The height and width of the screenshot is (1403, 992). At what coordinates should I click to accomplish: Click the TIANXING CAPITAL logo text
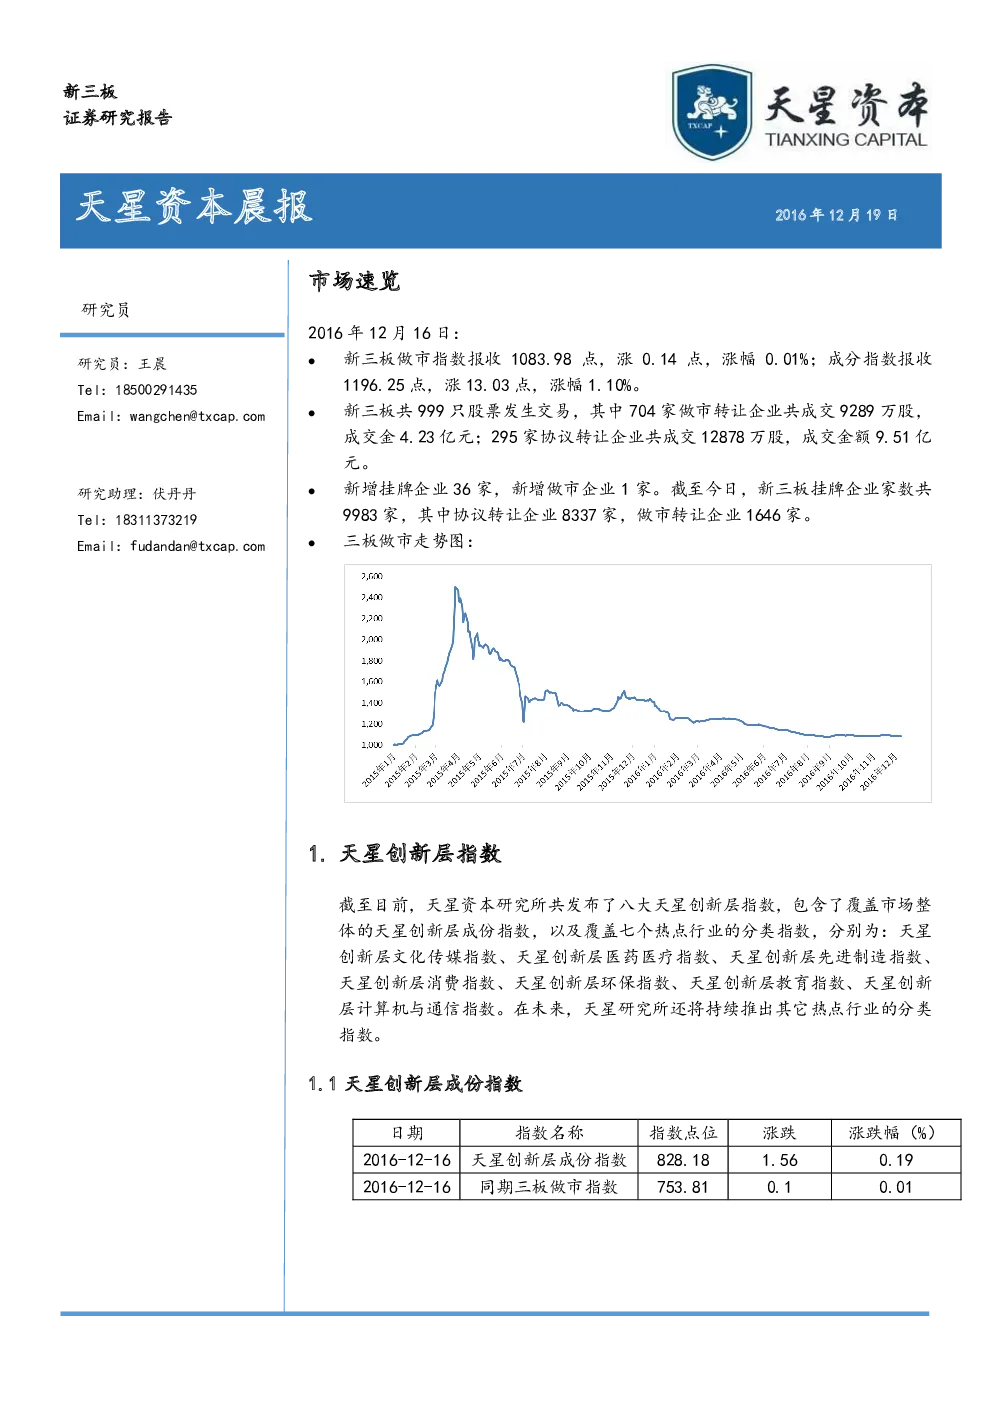click(846, 140)
